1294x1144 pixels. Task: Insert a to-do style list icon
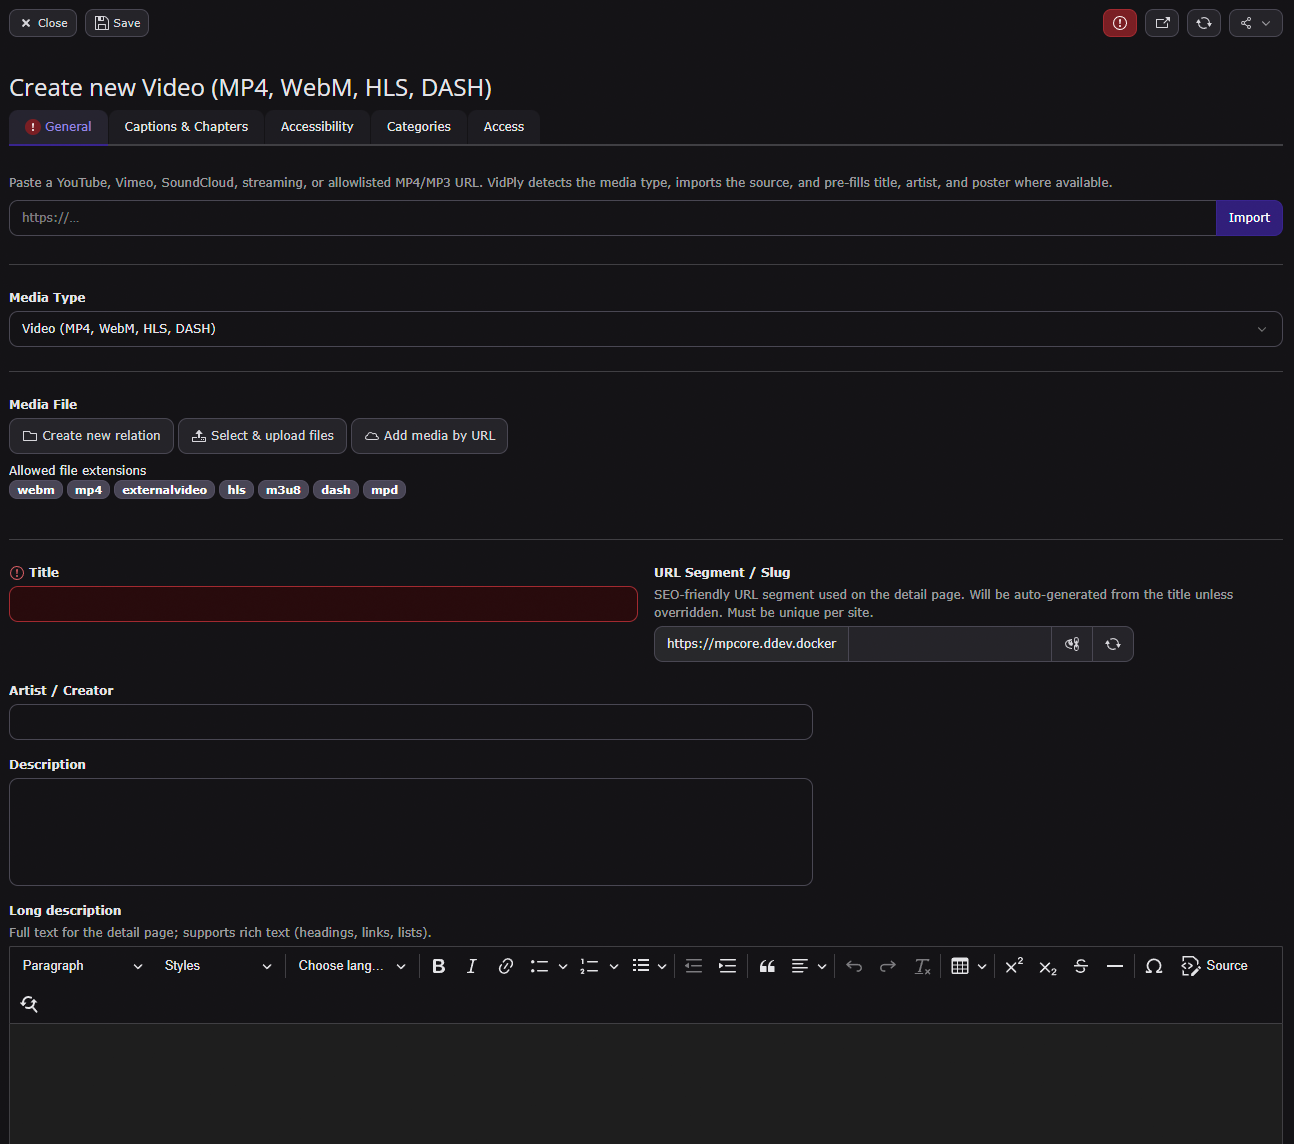tap(539, 966)
